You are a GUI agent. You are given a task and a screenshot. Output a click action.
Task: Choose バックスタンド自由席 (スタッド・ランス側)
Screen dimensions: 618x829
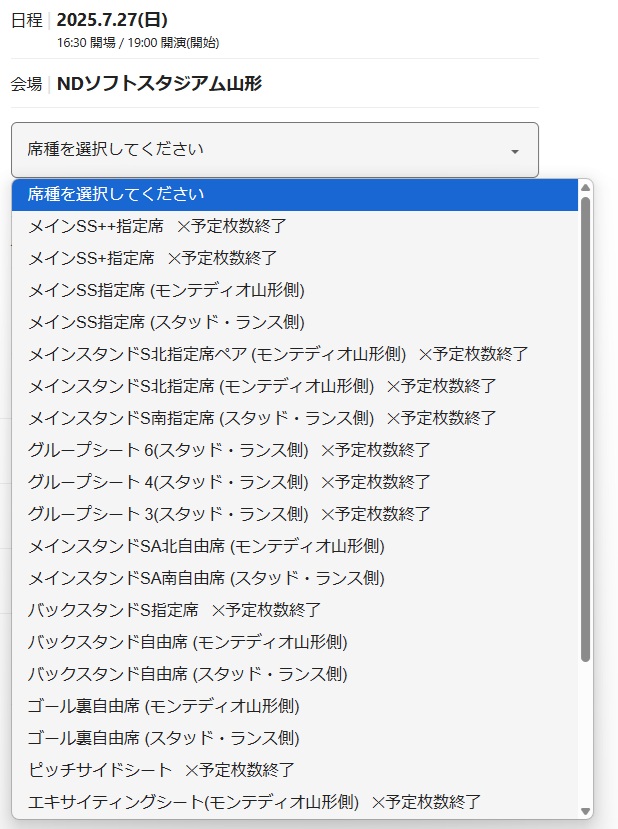(294, 674)
